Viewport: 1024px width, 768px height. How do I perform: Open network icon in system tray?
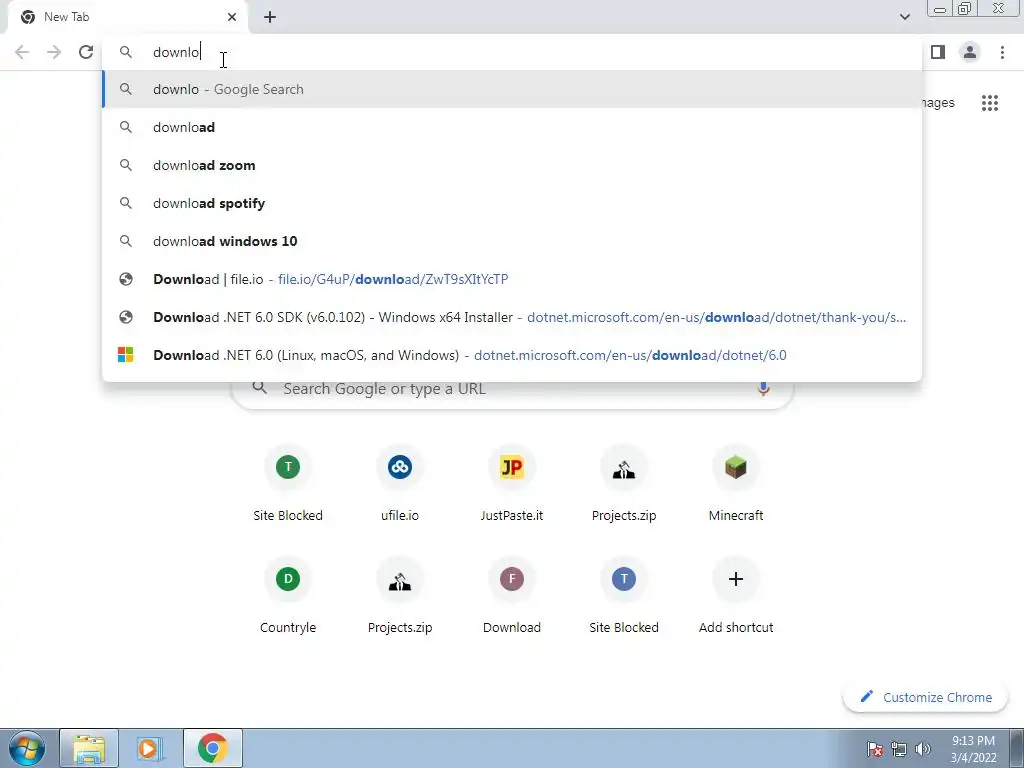pyautogui.click(x=899, y=749)
